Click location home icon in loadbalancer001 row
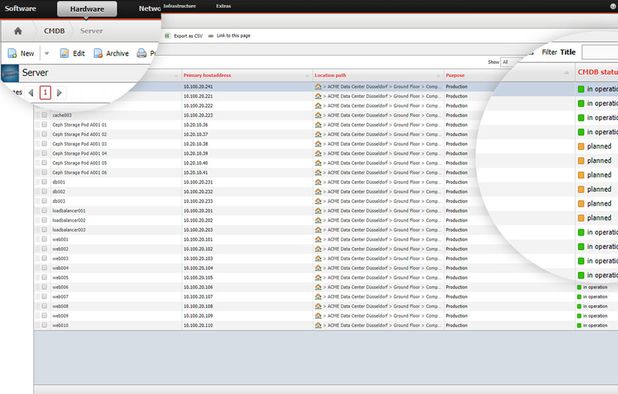 [318, 210]
